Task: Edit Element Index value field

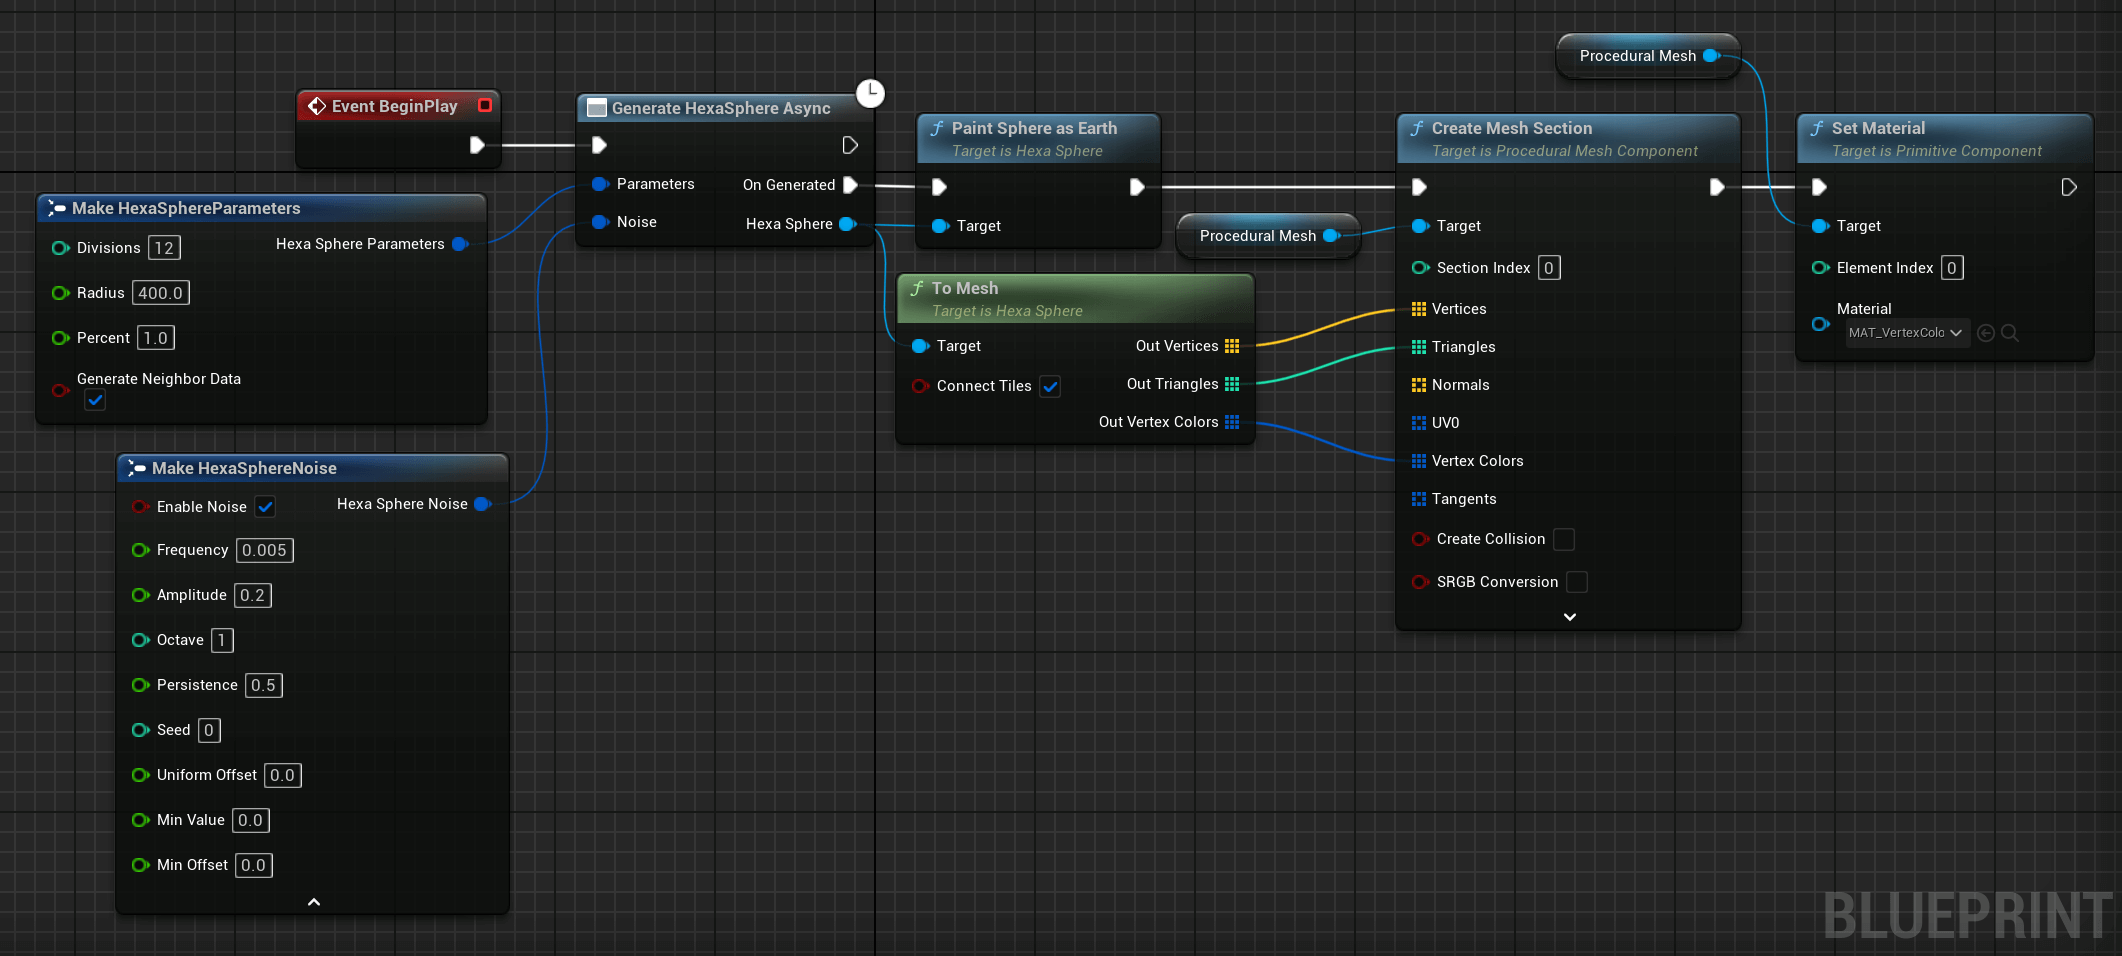Action: point(1952,268)
